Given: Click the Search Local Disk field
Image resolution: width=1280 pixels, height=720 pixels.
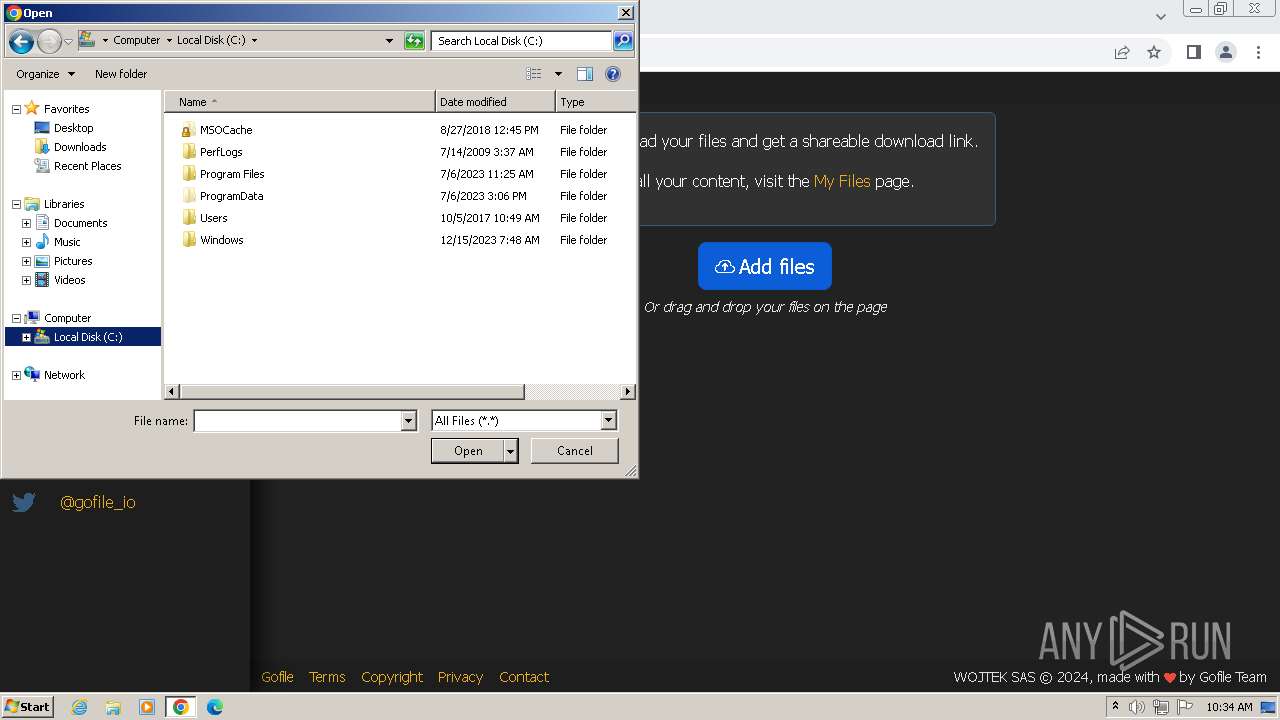Looking at the screenshot, I should point(522,41).
